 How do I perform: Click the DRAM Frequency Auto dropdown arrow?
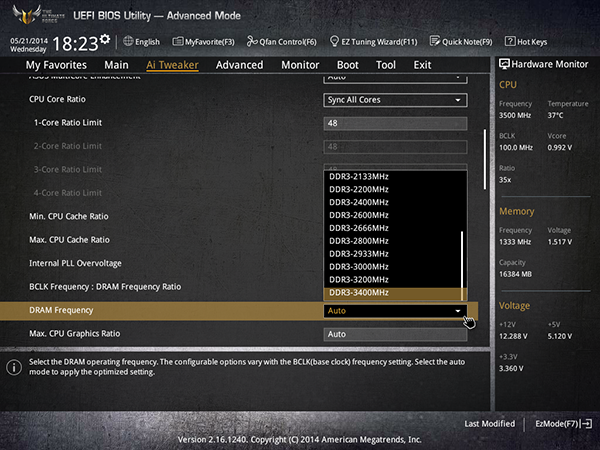pyautogui.click(x=458, y=311)
